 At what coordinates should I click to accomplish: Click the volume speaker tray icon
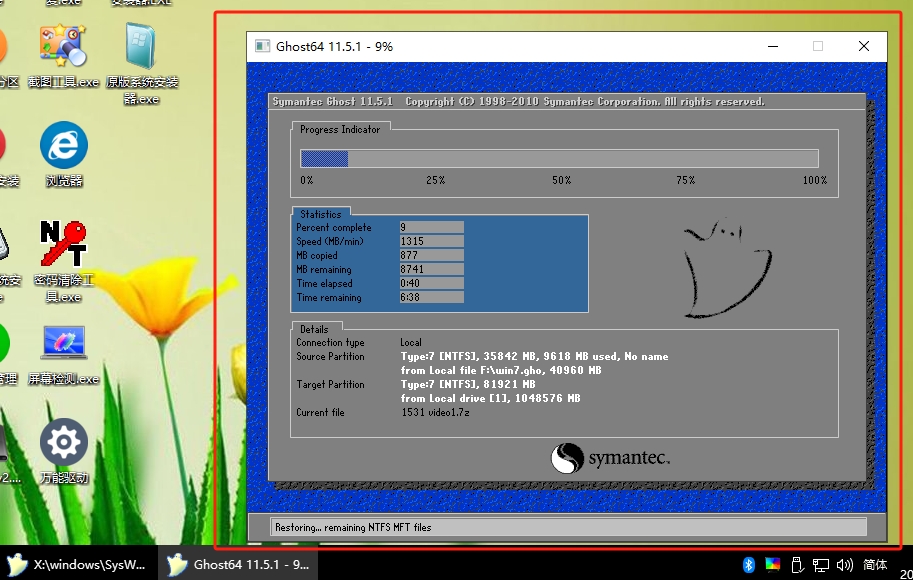[x=844, y=564]
